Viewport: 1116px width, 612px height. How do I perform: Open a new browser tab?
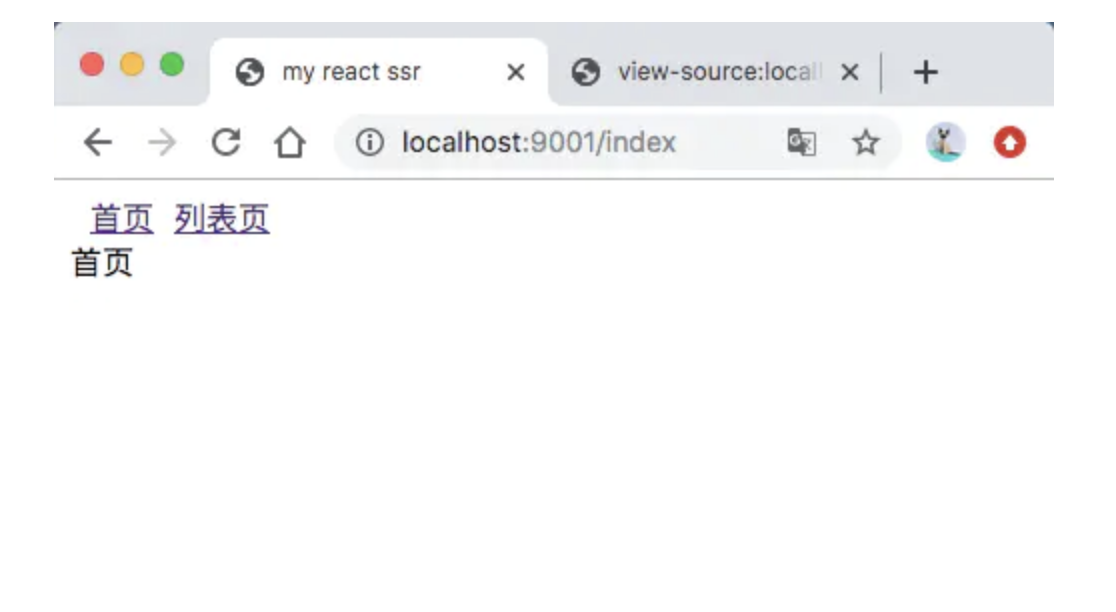click(x=926, y=72)
